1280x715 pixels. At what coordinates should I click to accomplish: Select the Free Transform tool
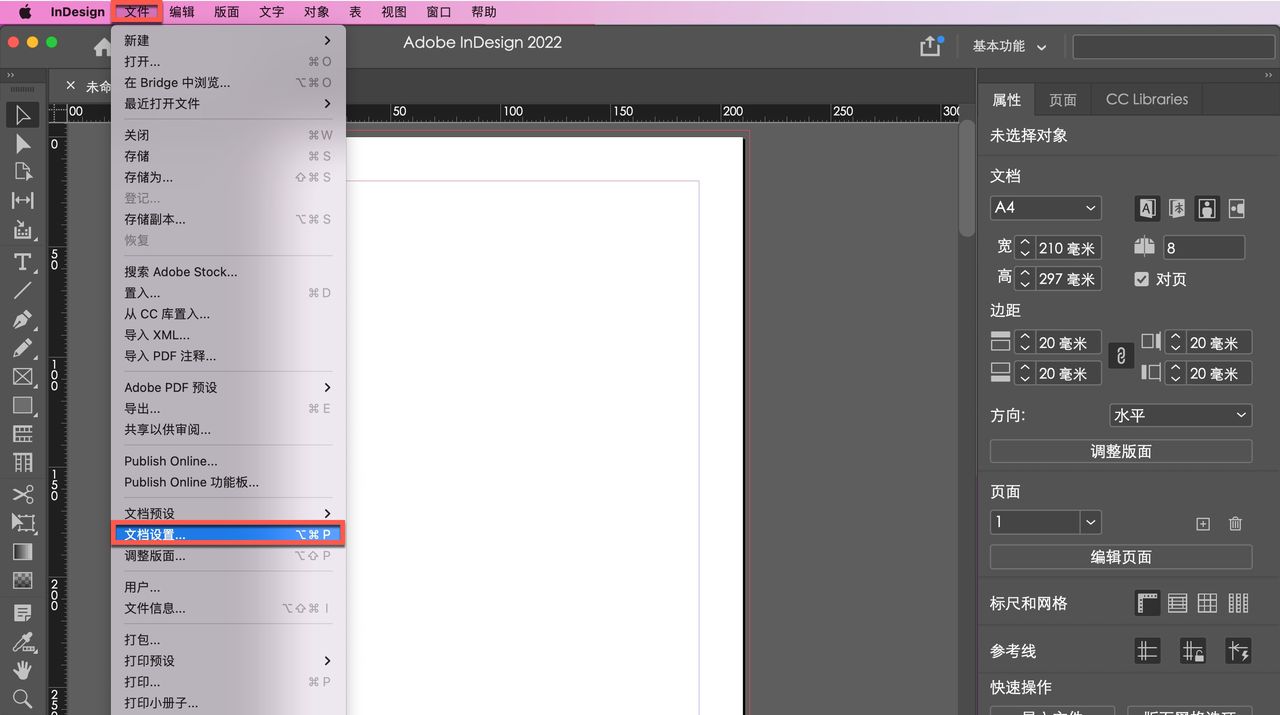tap(22, 523)
